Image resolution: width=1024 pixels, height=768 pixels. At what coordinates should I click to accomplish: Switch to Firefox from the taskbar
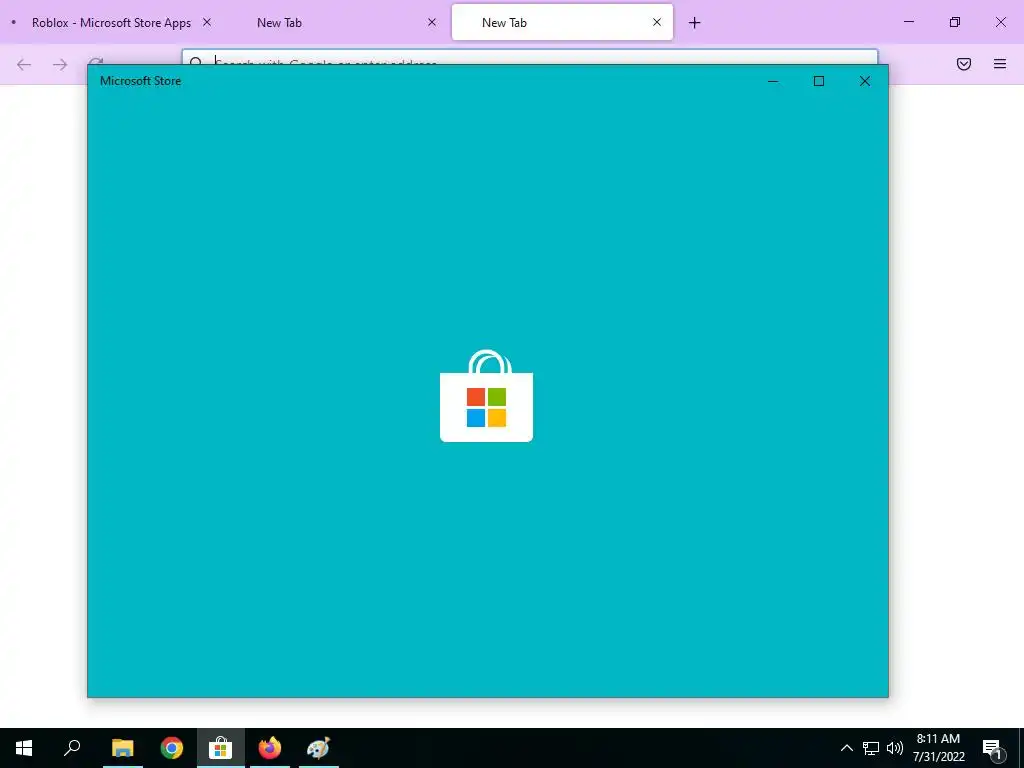click(x=270, y=748)
